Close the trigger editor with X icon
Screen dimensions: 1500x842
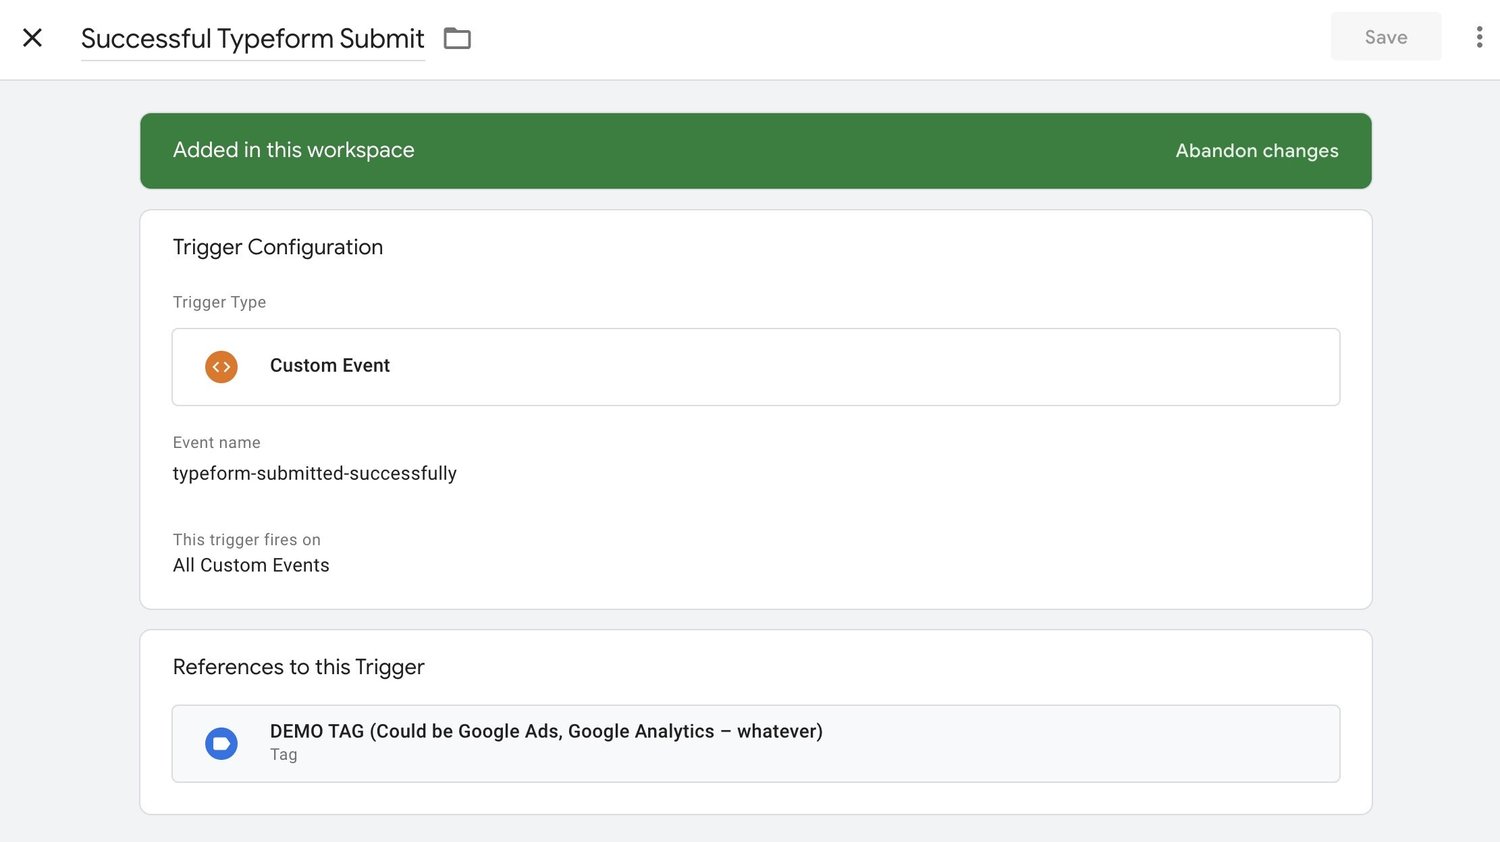[32, 38]
